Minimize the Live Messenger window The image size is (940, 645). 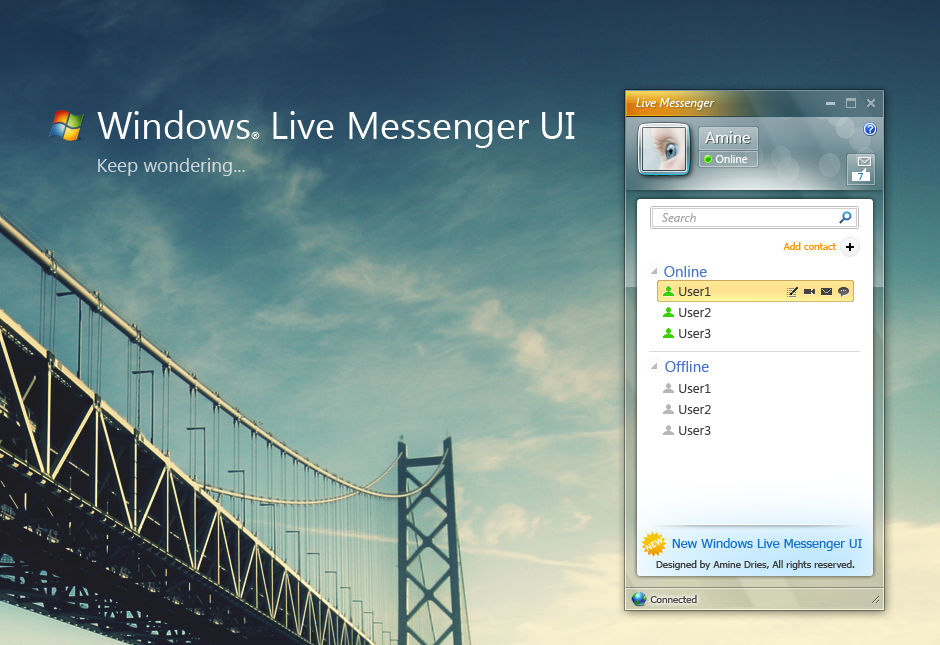tap(830, 103)
